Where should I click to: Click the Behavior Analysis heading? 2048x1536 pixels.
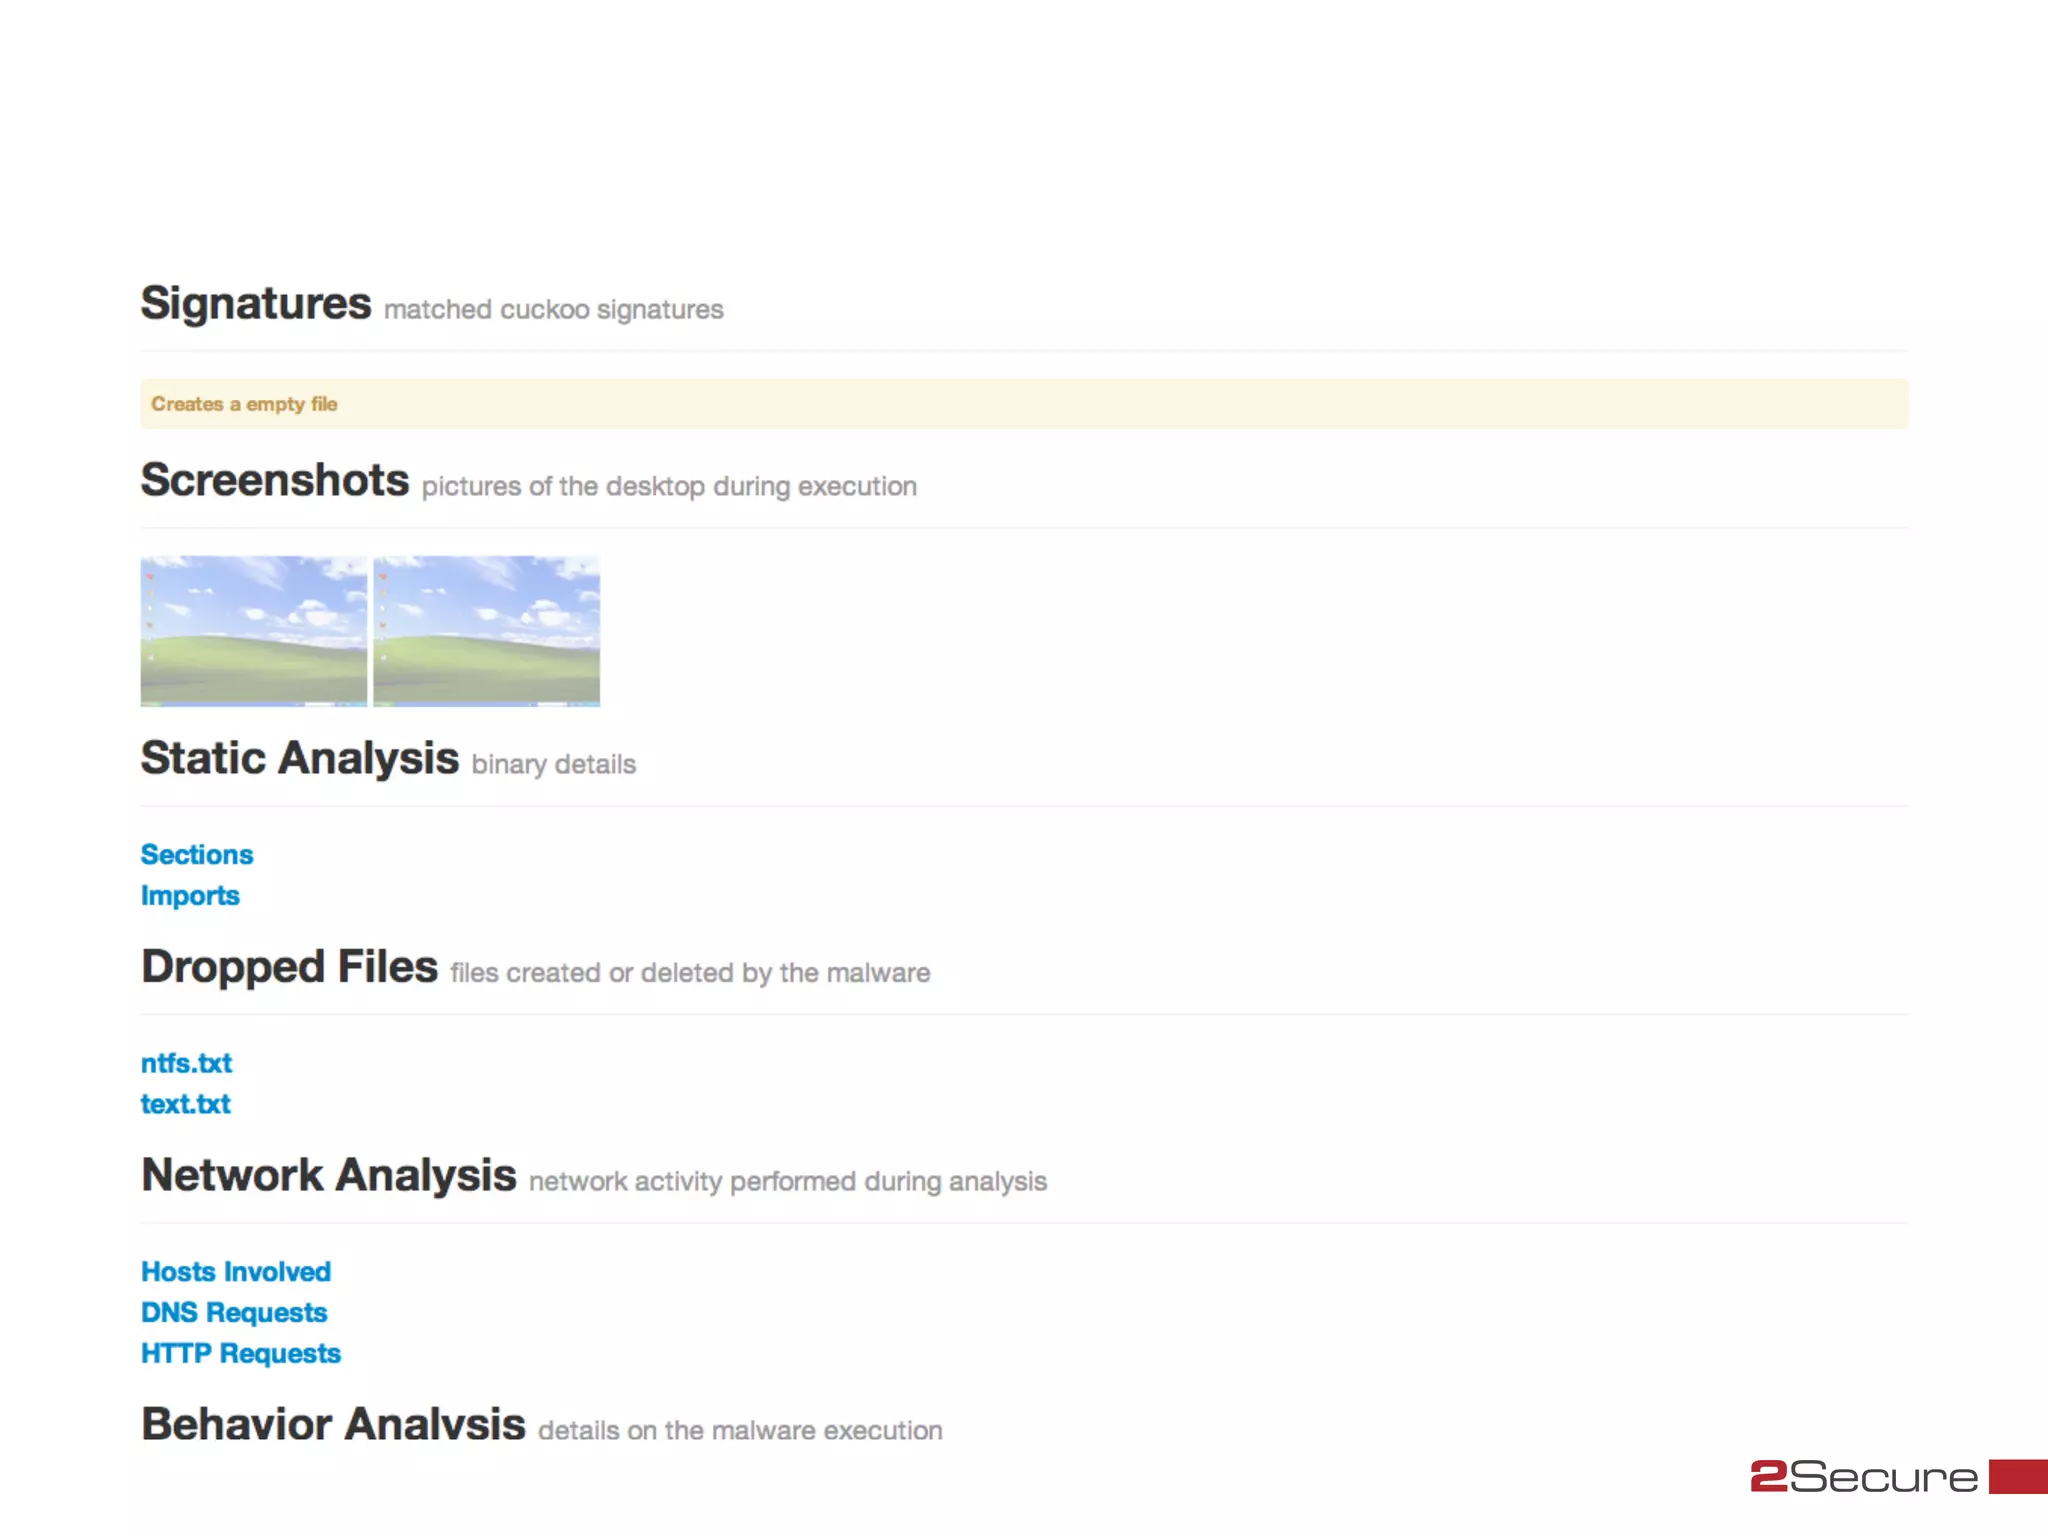tap(333, 1424)
